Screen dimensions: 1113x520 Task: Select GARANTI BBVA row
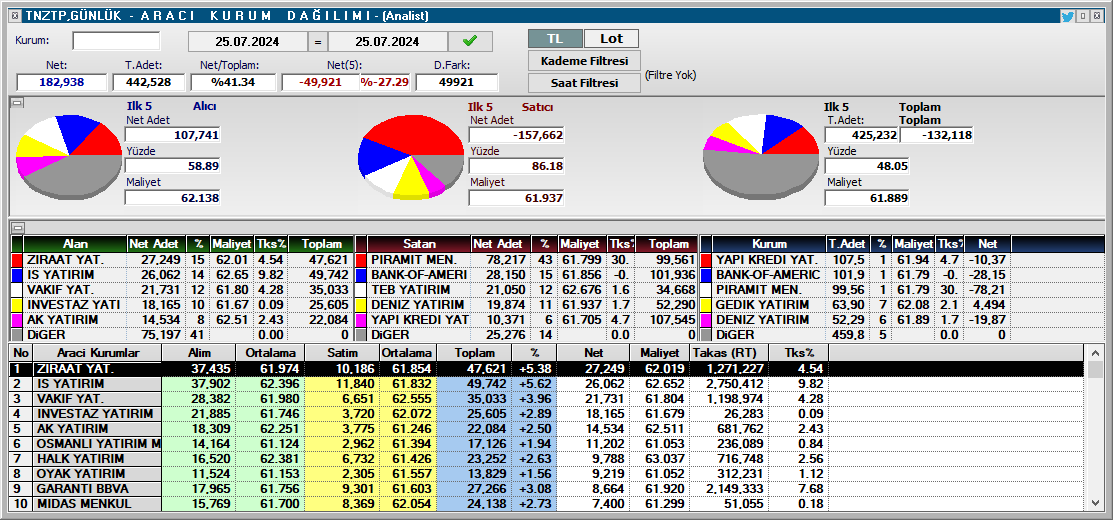coord(547,489)
